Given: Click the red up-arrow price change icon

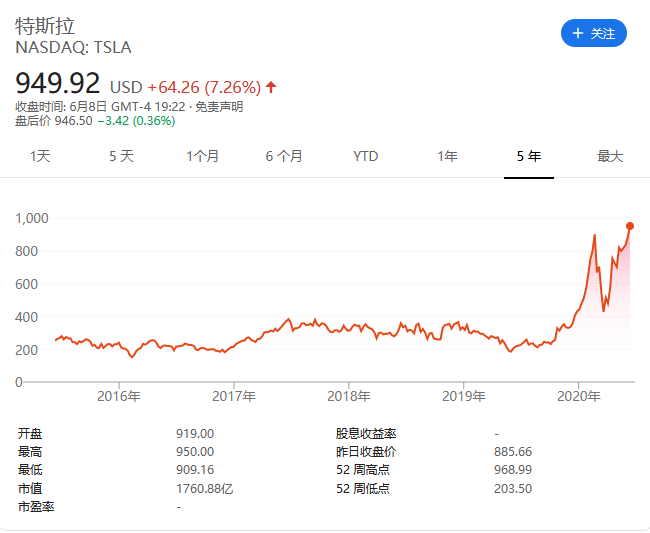Looking at the screenshot, I should tap(271, 87).
